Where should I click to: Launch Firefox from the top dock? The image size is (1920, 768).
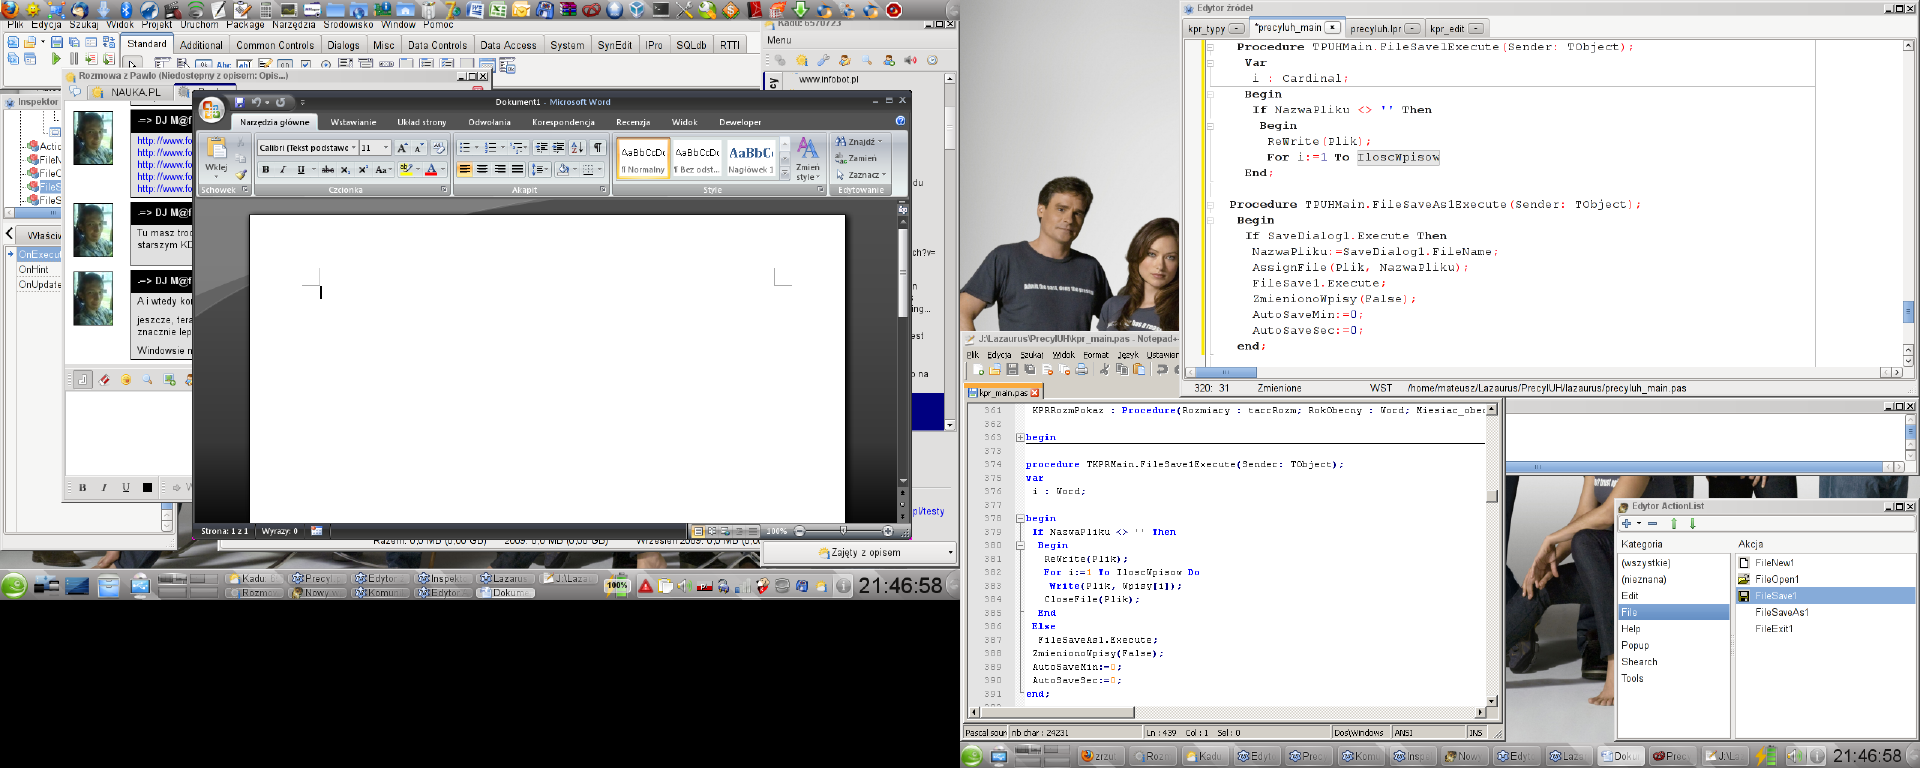click(8, 10)
